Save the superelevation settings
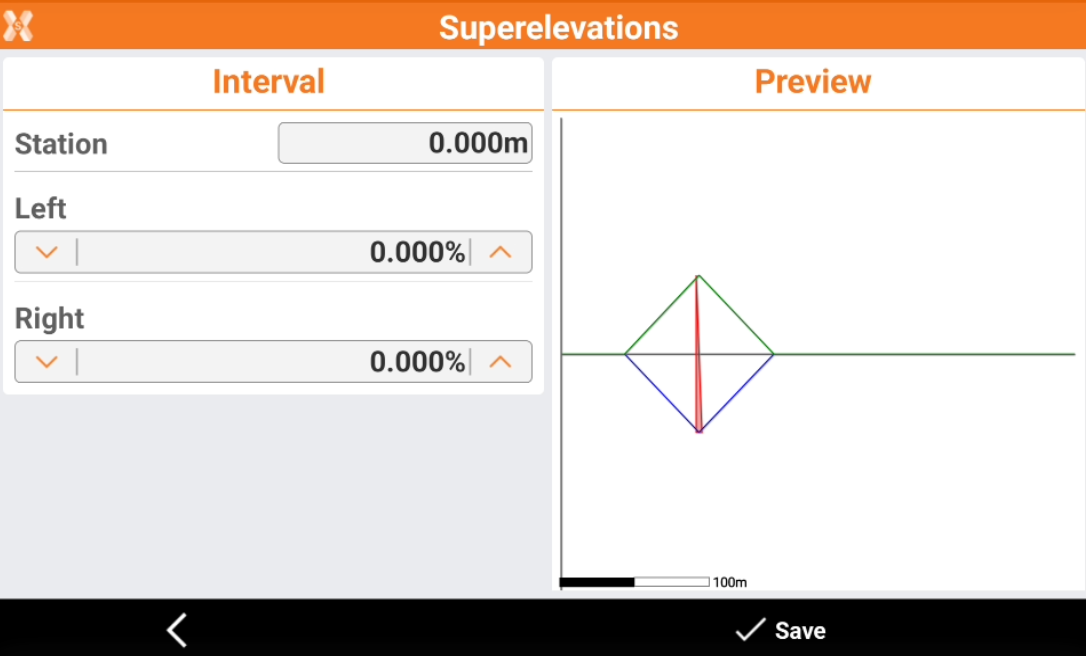The height and width of the screenshot is (656, 1086). [781, 630]
